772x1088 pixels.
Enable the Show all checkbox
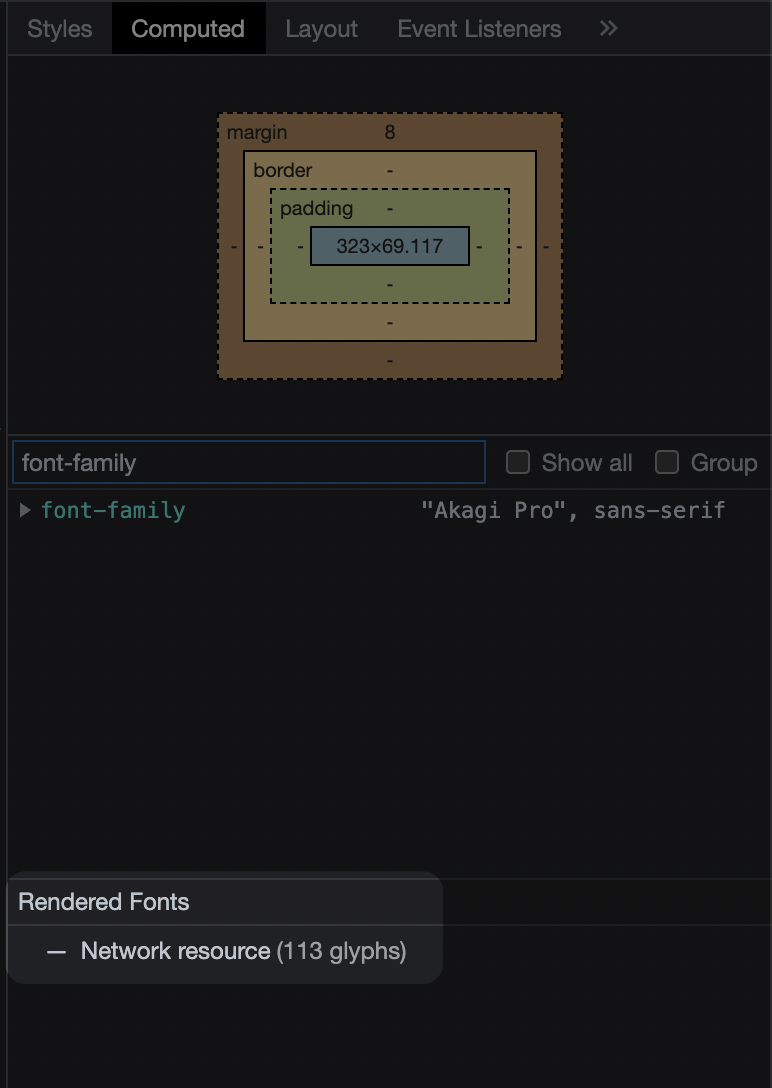coord(517,462)
